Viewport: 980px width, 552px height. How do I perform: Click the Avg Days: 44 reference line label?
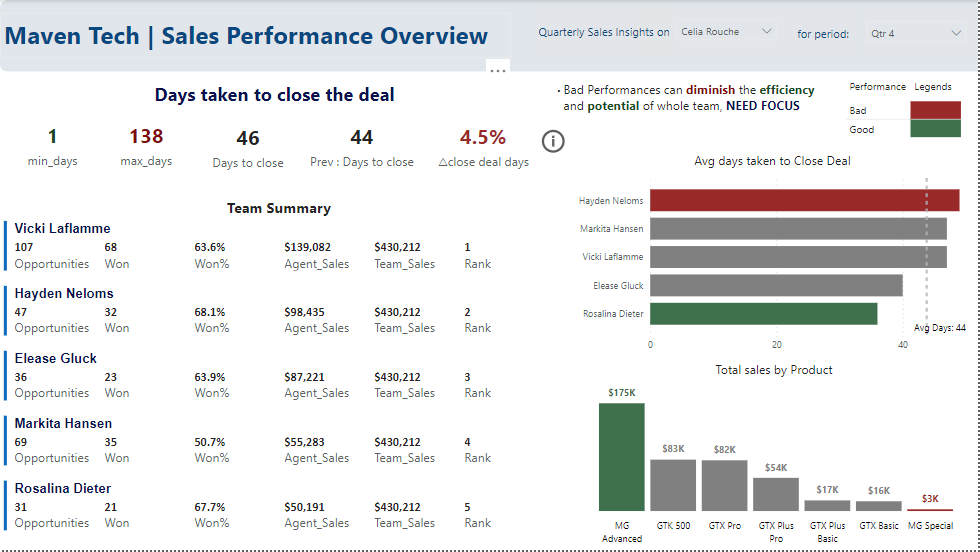click(939, 328)
